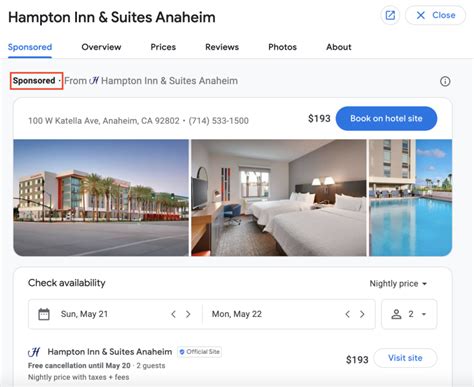474x387 pixels.
Task: Click the guest person icon
Action: tap(396, 314)
